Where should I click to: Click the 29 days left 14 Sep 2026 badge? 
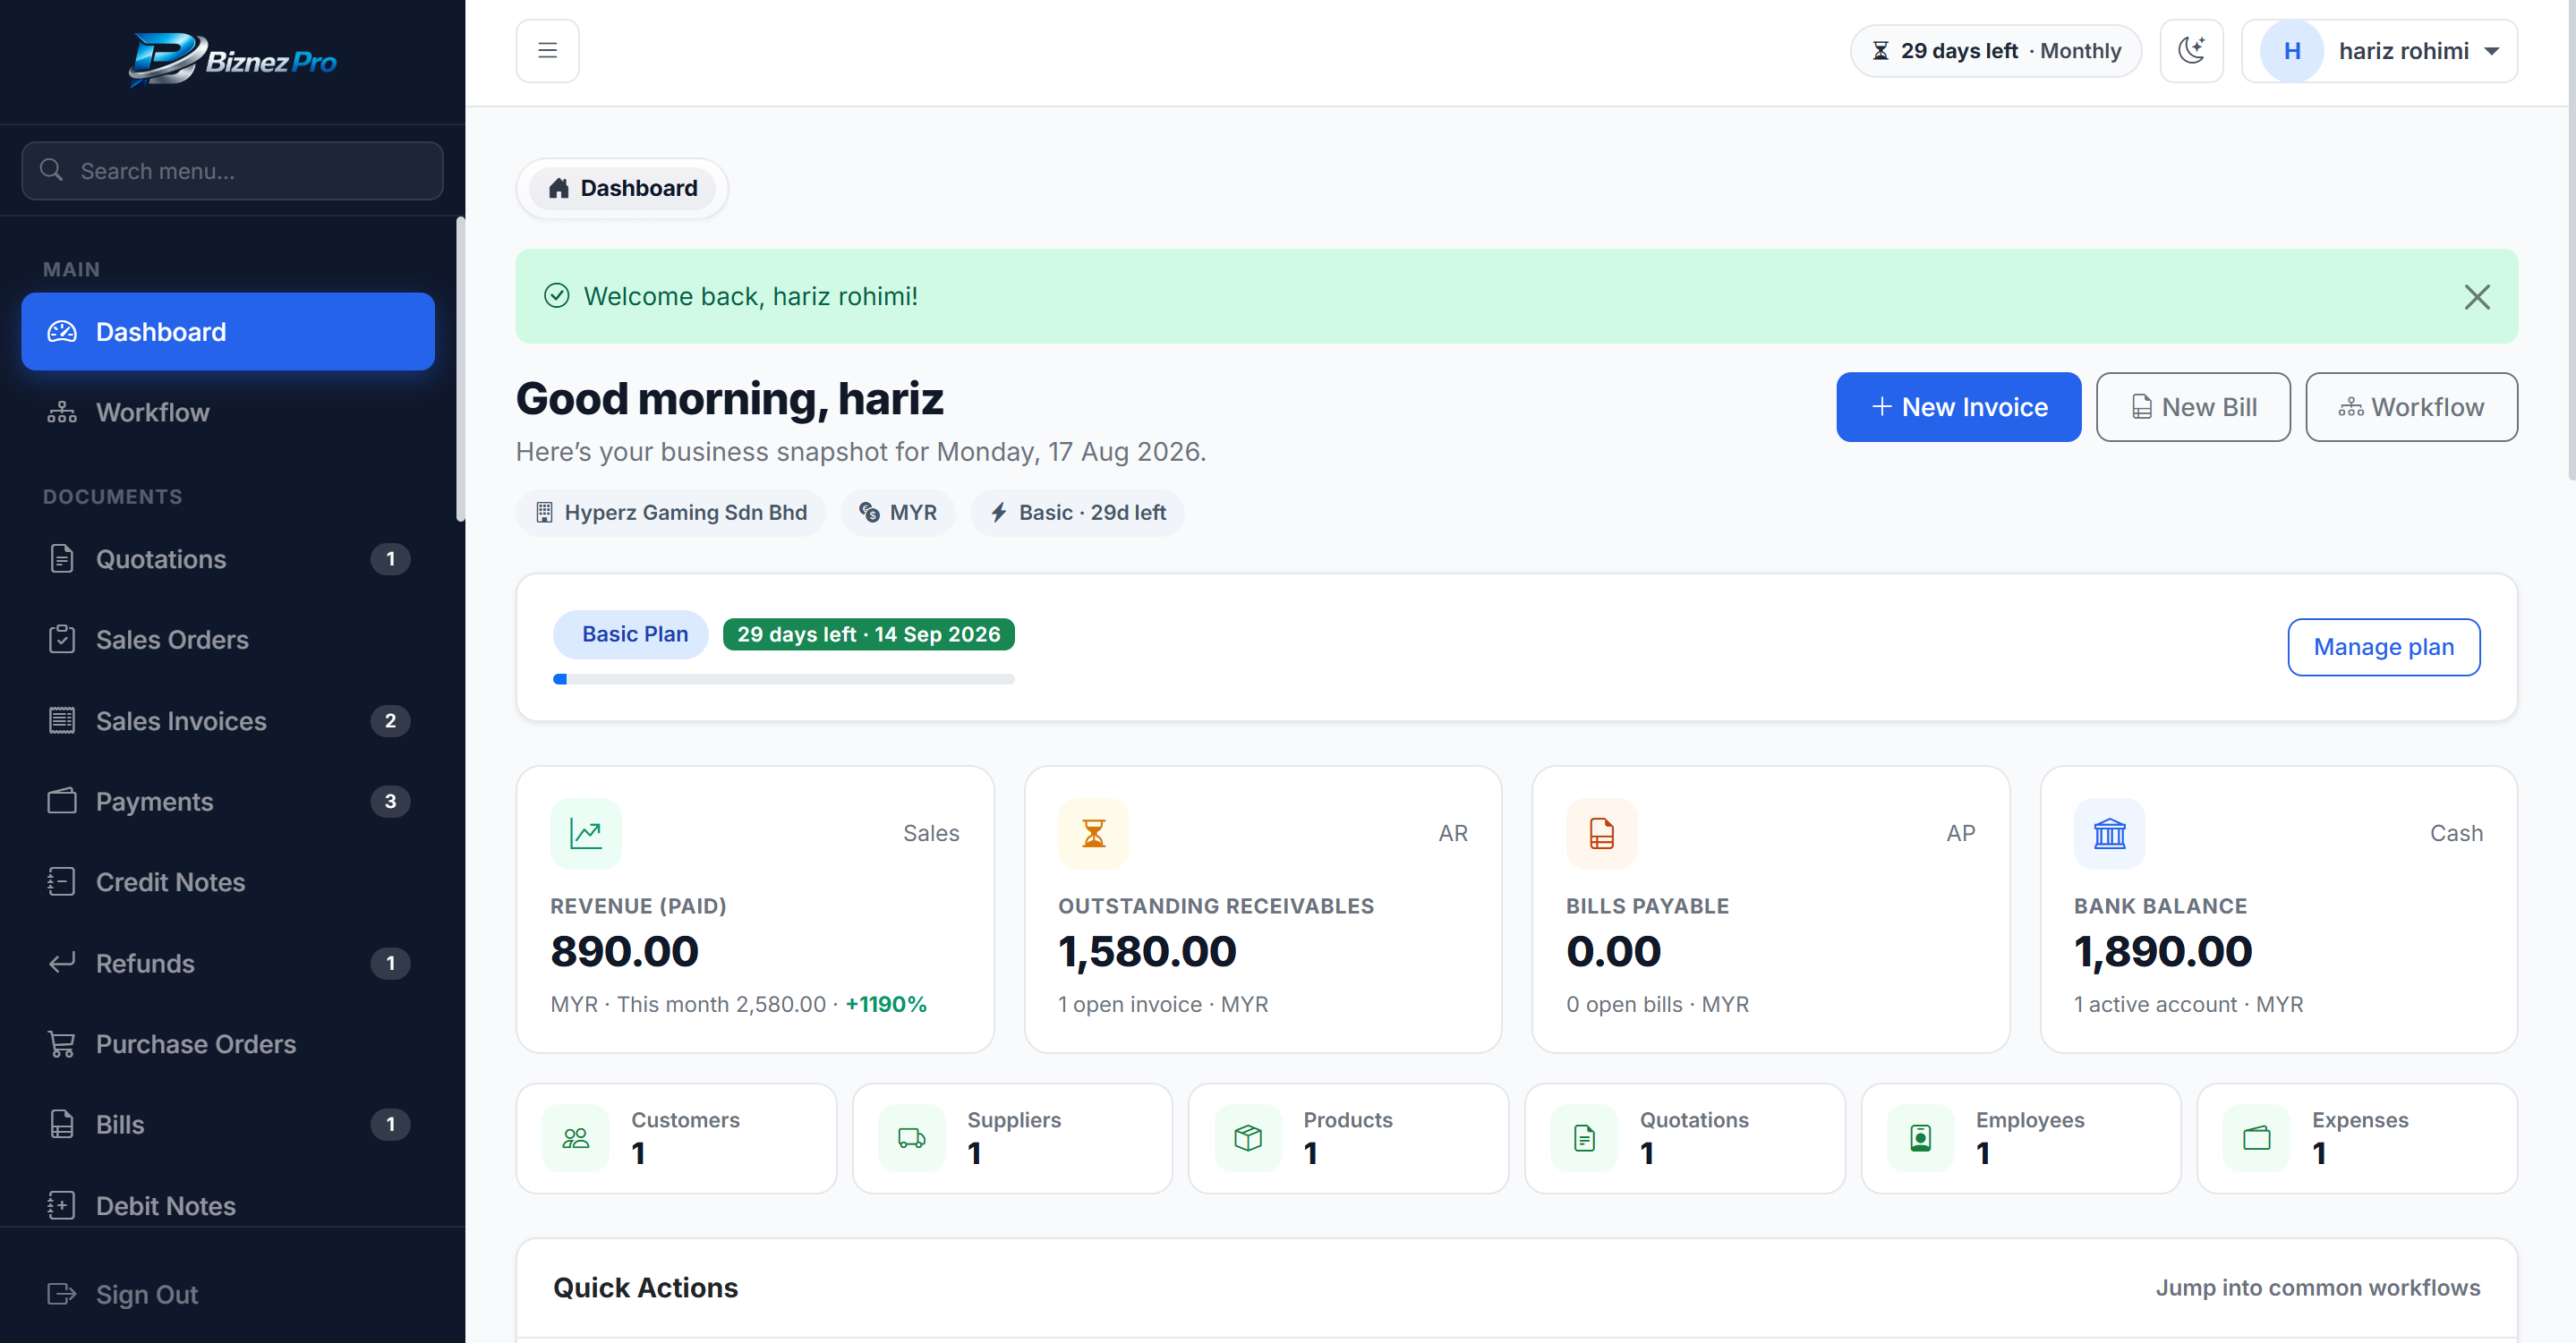click(868, 634)
